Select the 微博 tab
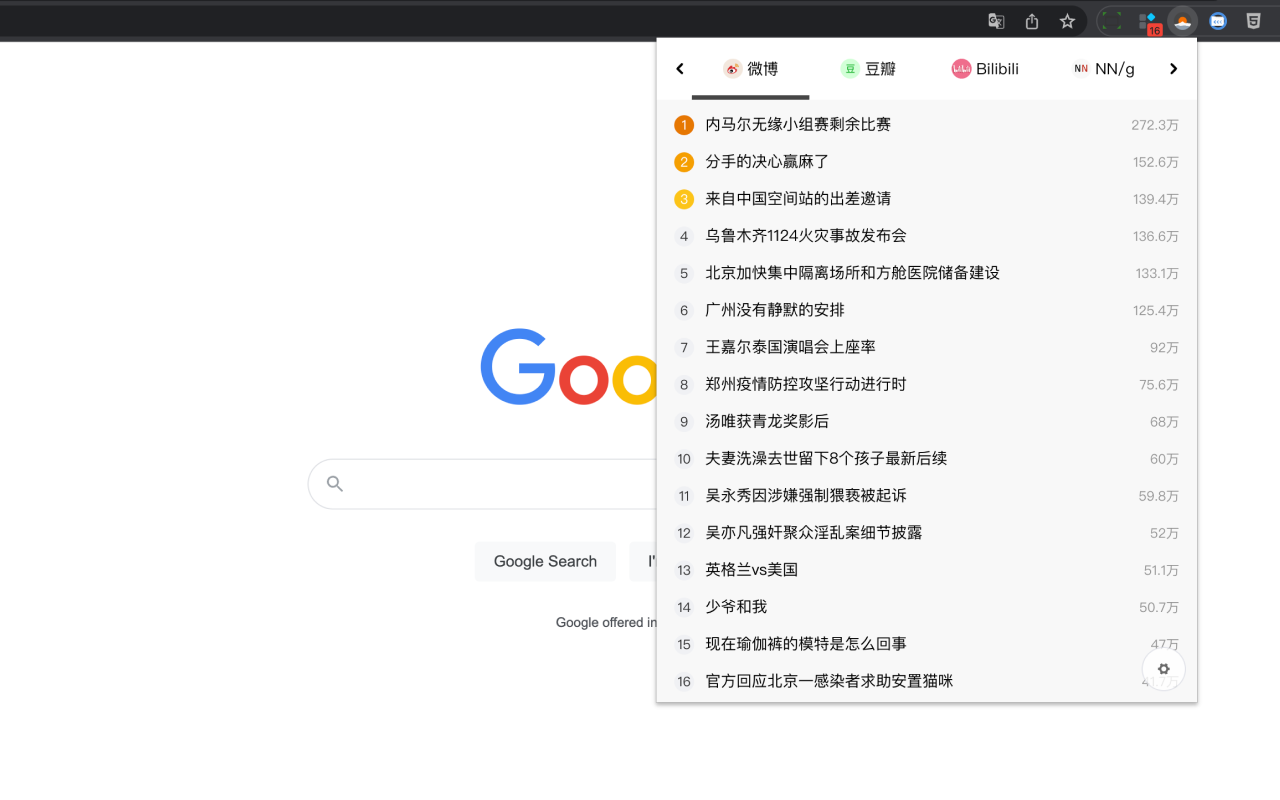1280x800 pixels. pyautogui.click(x=750, y=69)
